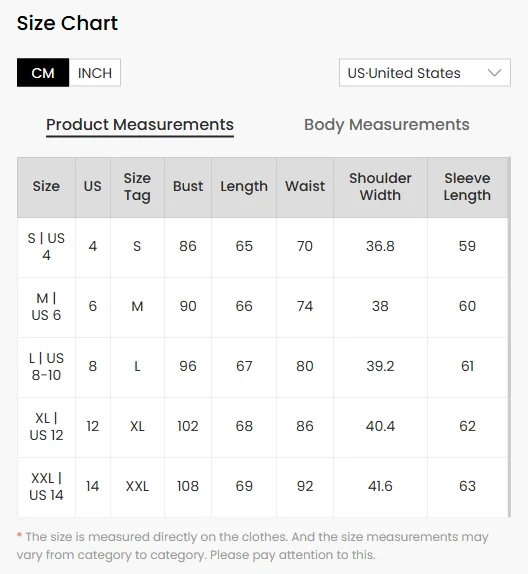Screen dimensions: 528x574
Task: Click the Length column header
Action: tap(244, 186)
